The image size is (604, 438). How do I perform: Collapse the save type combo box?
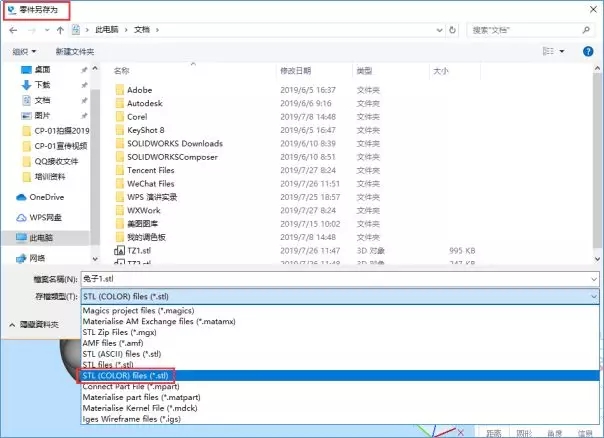594,297
